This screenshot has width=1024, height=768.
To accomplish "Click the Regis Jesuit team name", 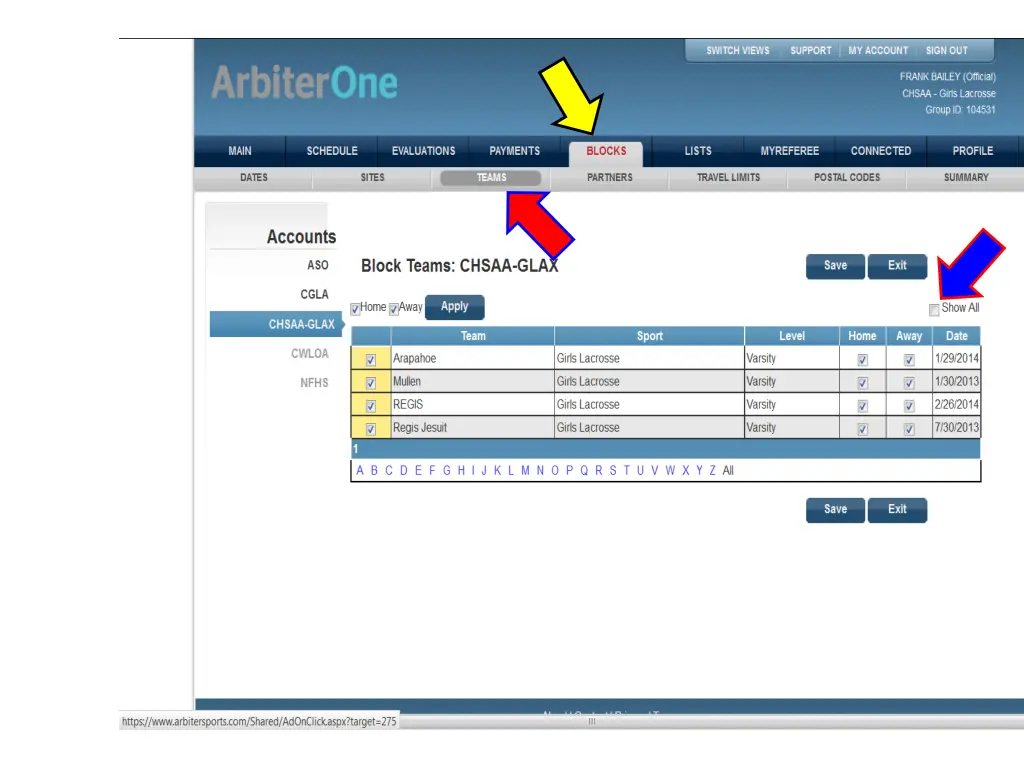I will [x=420, y=428].
